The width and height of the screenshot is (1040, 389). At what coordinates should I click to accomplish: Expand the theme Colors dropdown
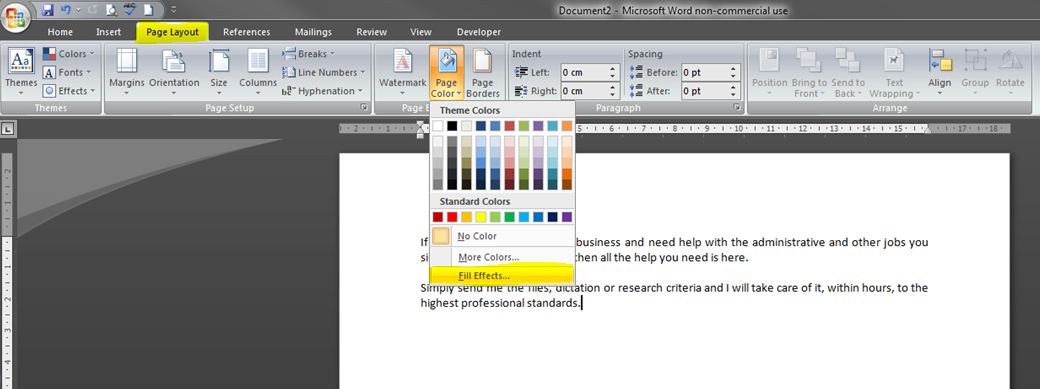69,54
